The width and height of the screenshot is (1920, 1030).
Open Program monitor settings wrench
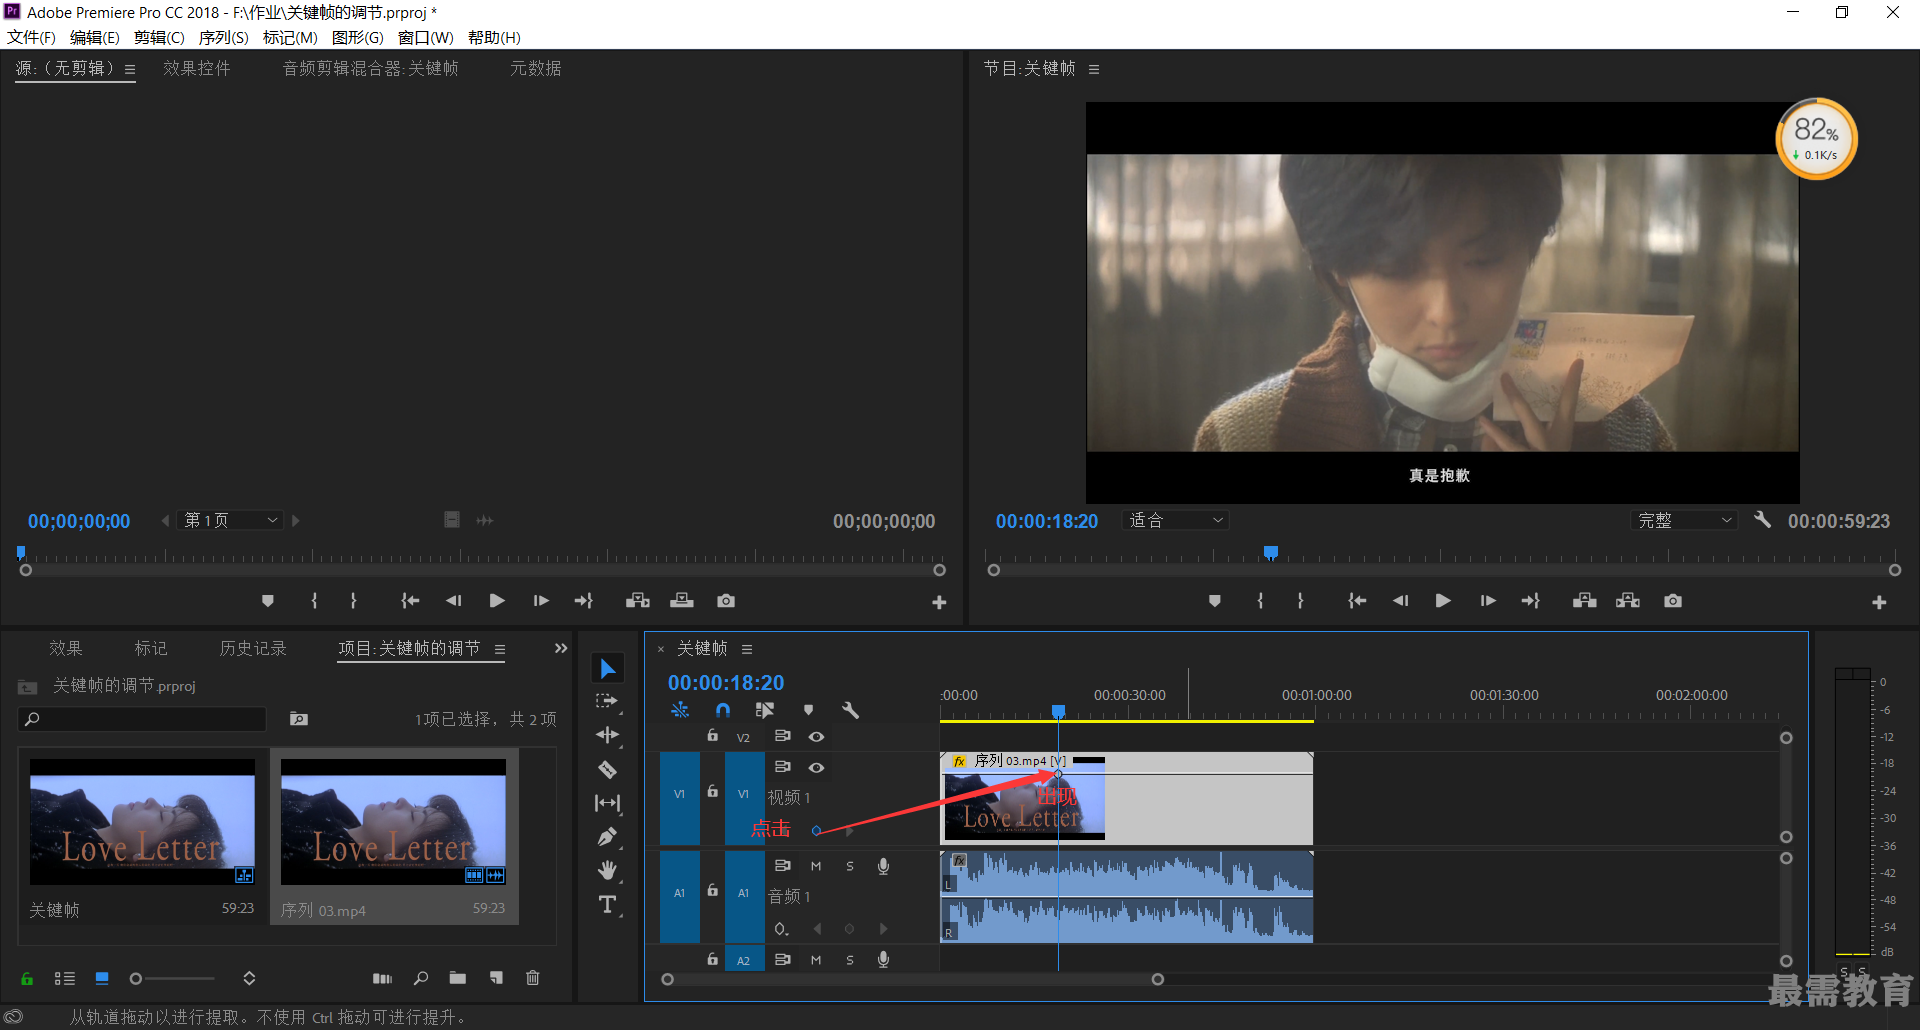pos(1762,520)
